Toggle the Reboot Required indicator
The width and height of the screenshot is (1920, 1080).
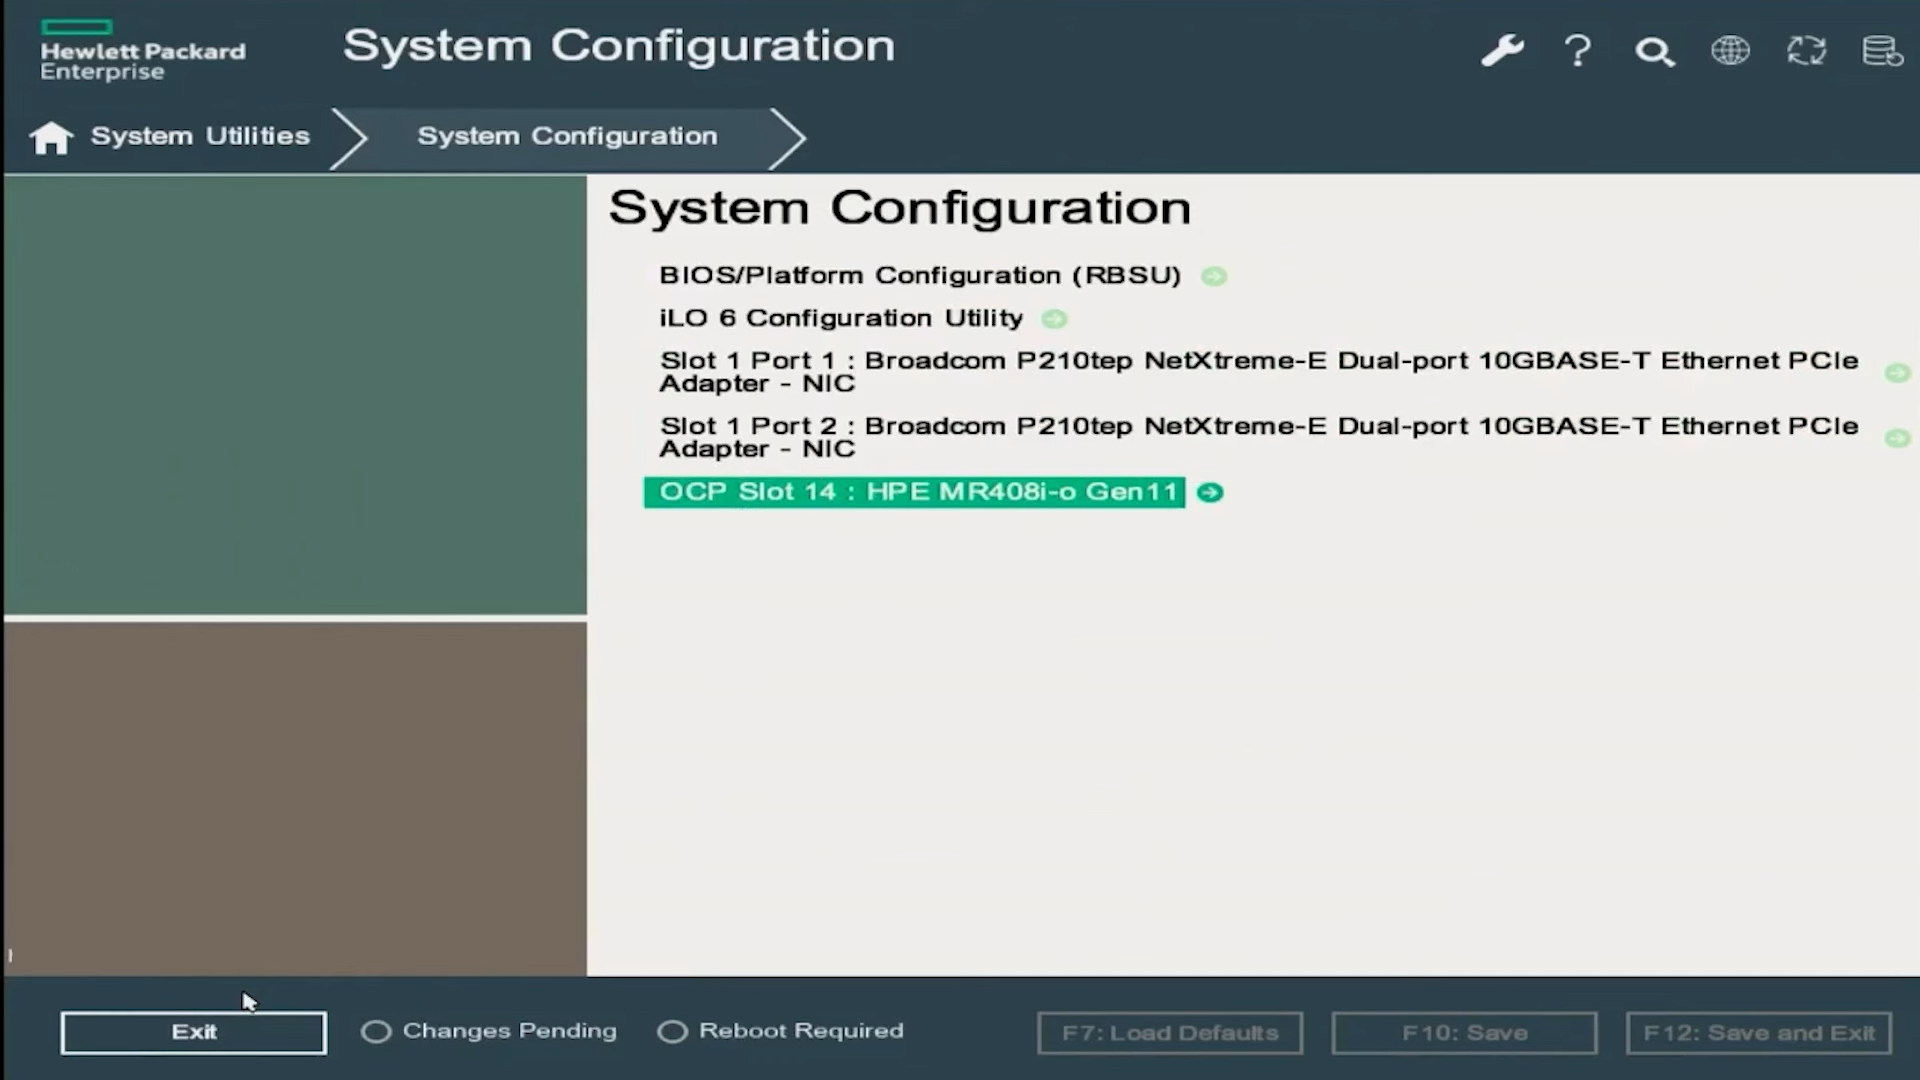point(672,1031)
